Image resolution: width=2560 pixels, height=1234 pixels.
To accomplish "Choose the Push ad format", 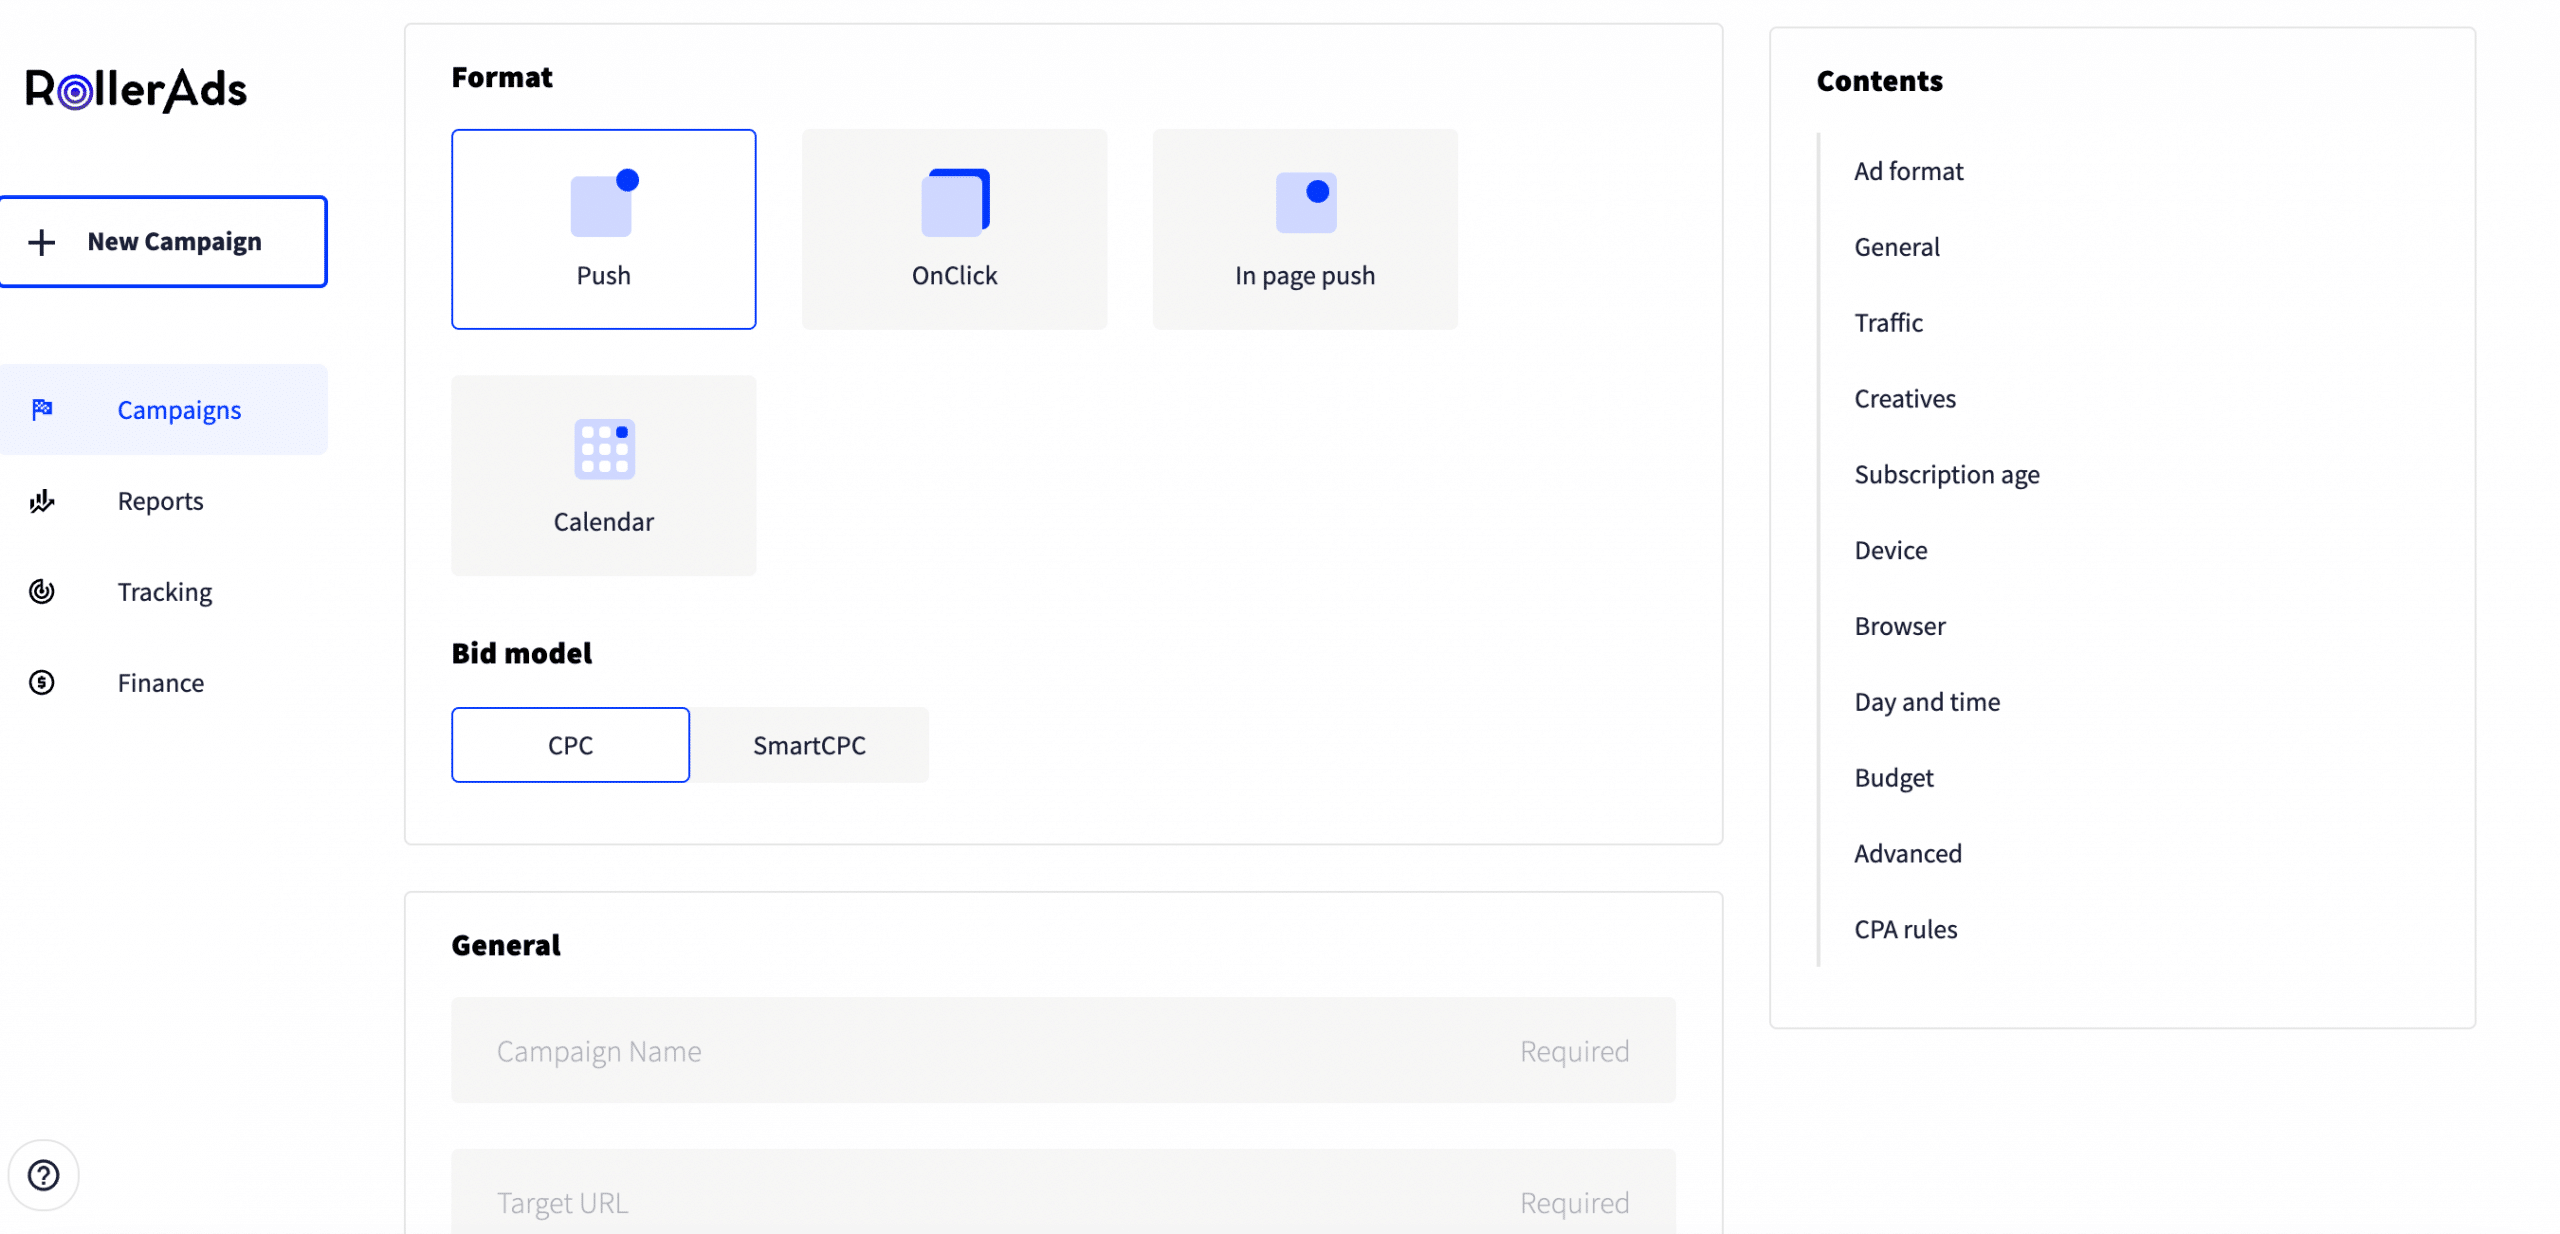I will (603, 229).
